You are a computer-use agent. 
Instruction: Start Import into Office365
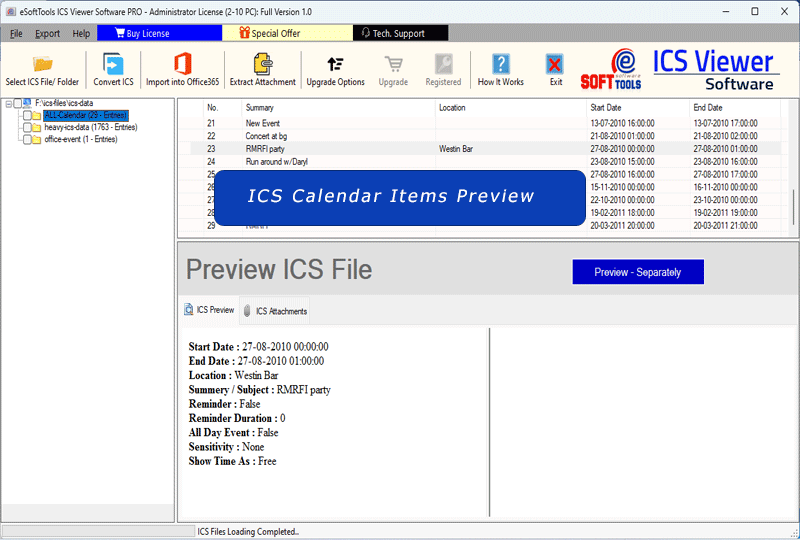click(x=182, y=70)
